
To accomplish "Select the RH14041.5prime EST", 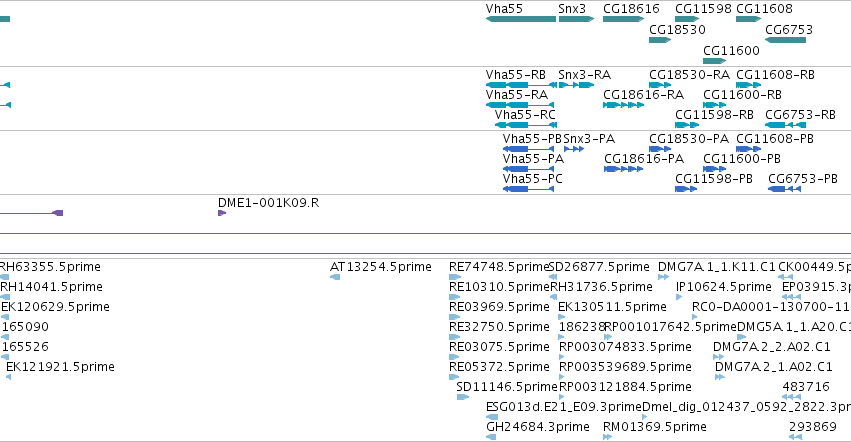I will (x=5, y=297).
